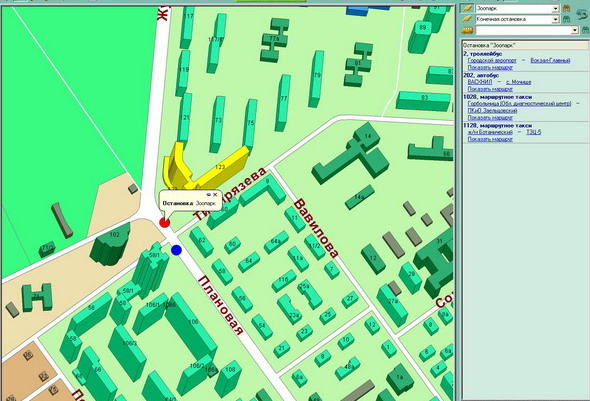Click the blue stop marker on map
The image size is (590, 401).
[x=176, y=250]
